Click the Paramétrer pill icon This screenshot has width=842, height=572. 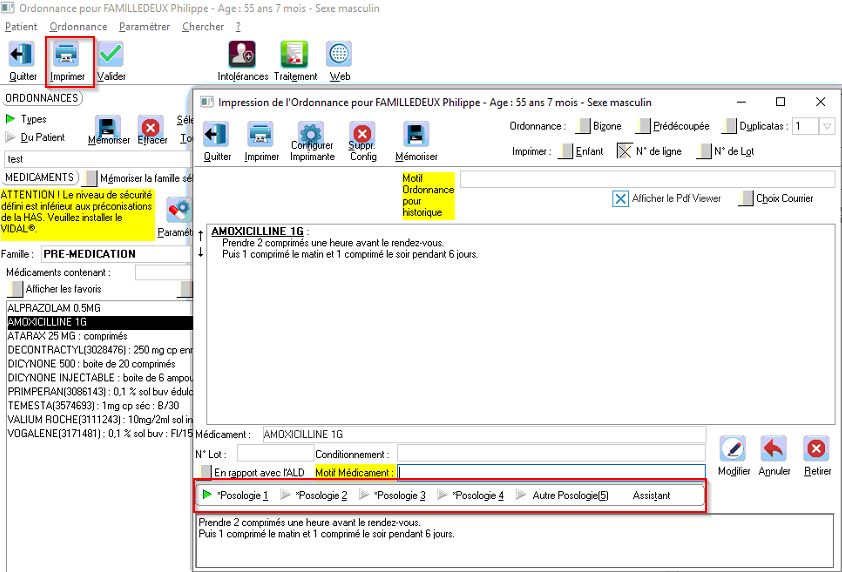click(x=179, y=210)
